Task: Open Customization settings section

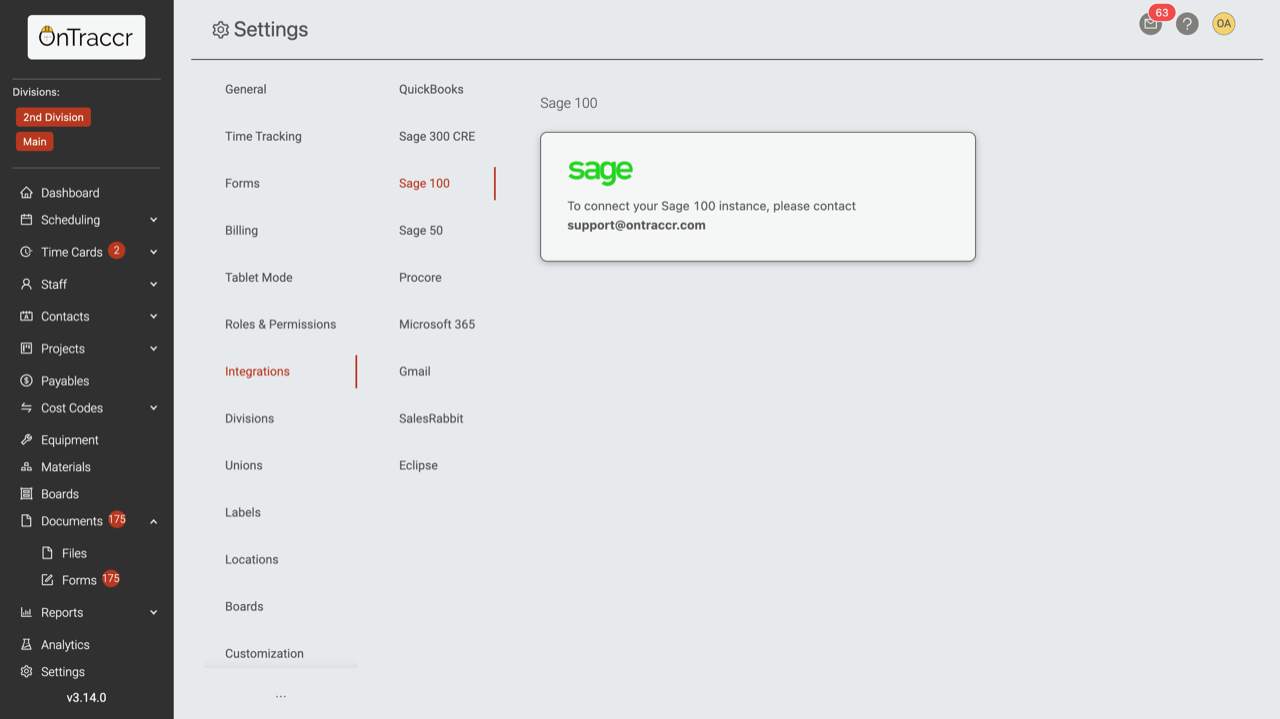Action: (x=264, y=653)
